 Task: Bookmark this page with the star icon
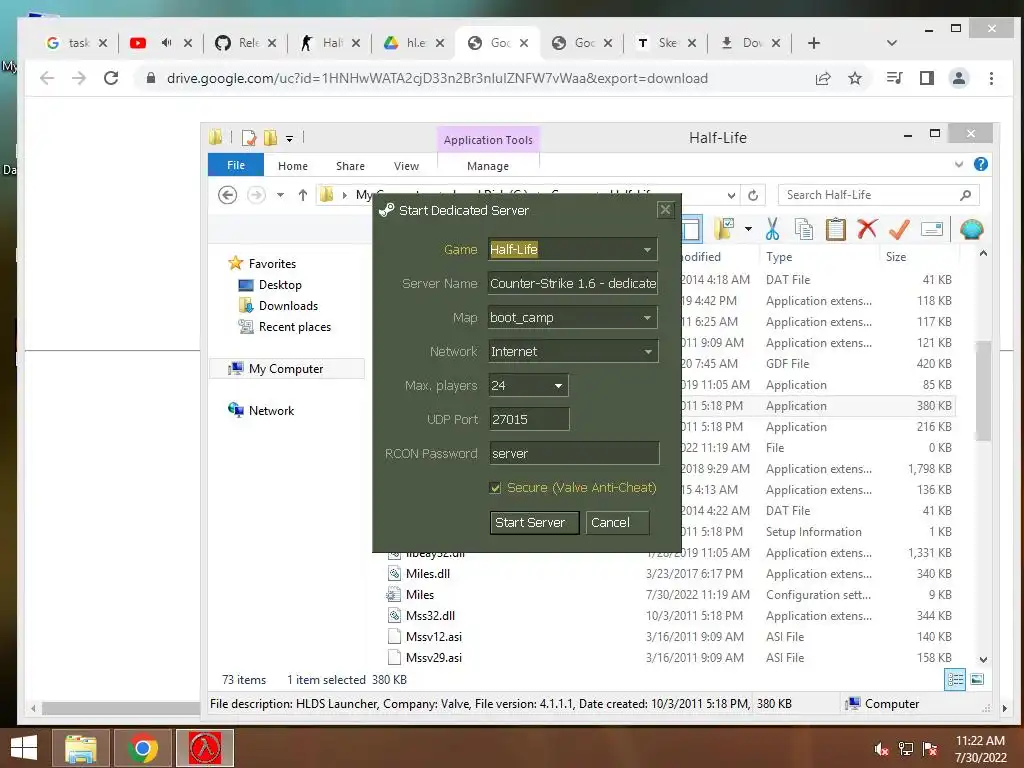click(x=855, y=78)
